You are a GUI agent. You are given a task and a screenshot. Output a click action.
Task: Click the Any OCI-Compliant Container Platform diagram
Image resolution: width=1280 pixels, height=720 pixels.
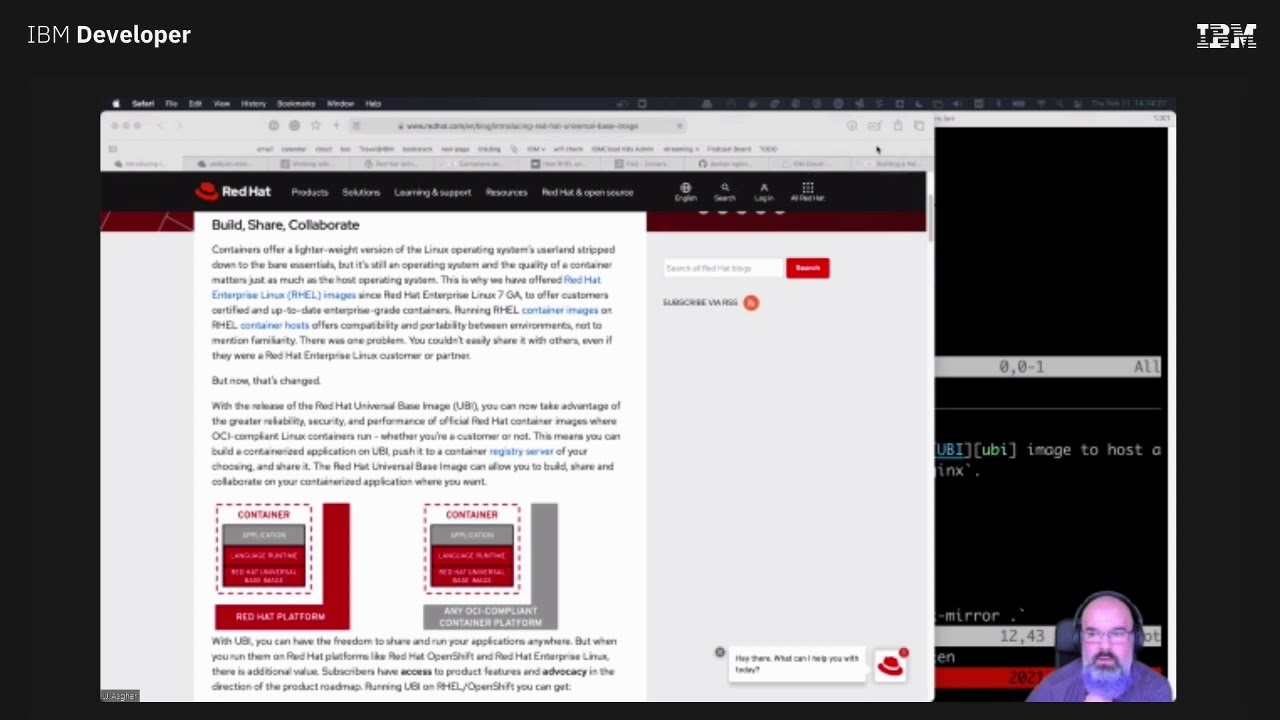tap(490, 566)
